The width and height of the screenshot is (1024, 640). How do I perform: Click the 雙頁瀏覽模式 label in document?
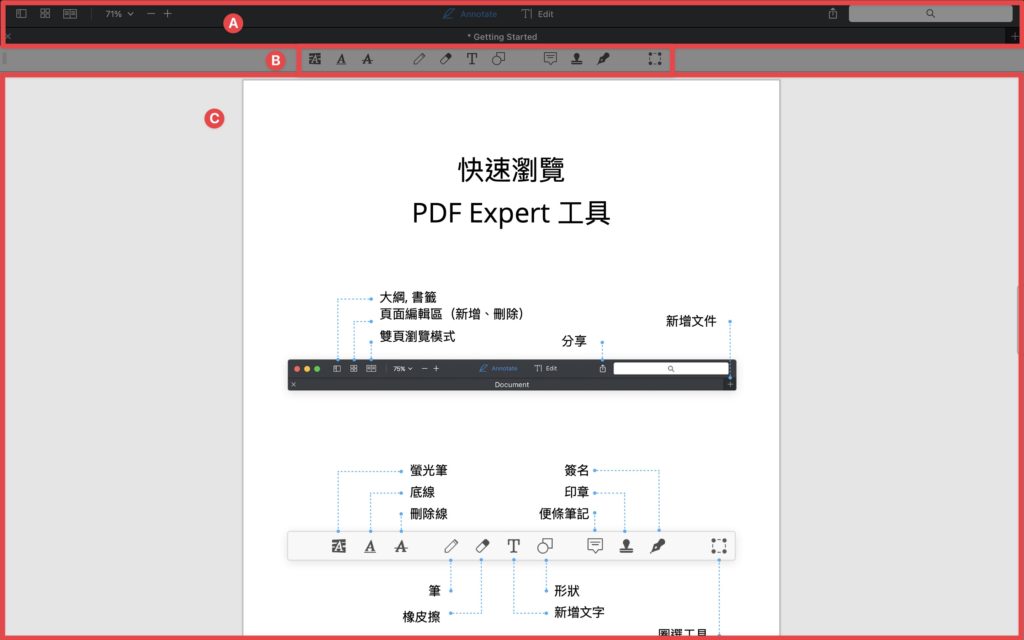417,336
